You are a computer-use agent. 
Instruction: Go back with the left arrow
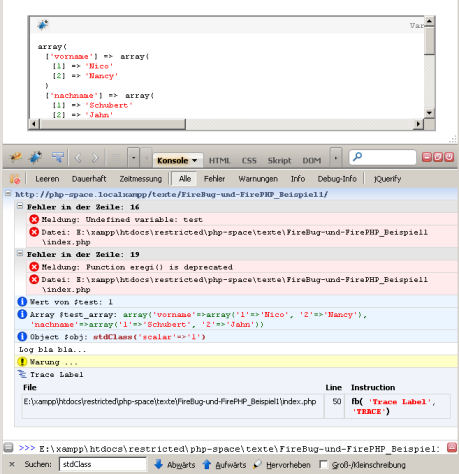coord(78,158)
